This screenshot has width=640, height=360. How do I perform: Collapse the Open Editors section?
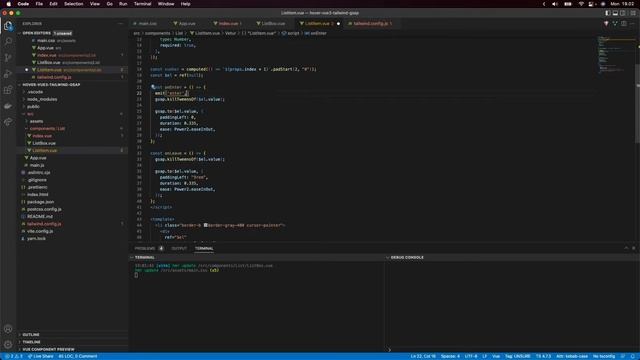[x=19, y=33]
